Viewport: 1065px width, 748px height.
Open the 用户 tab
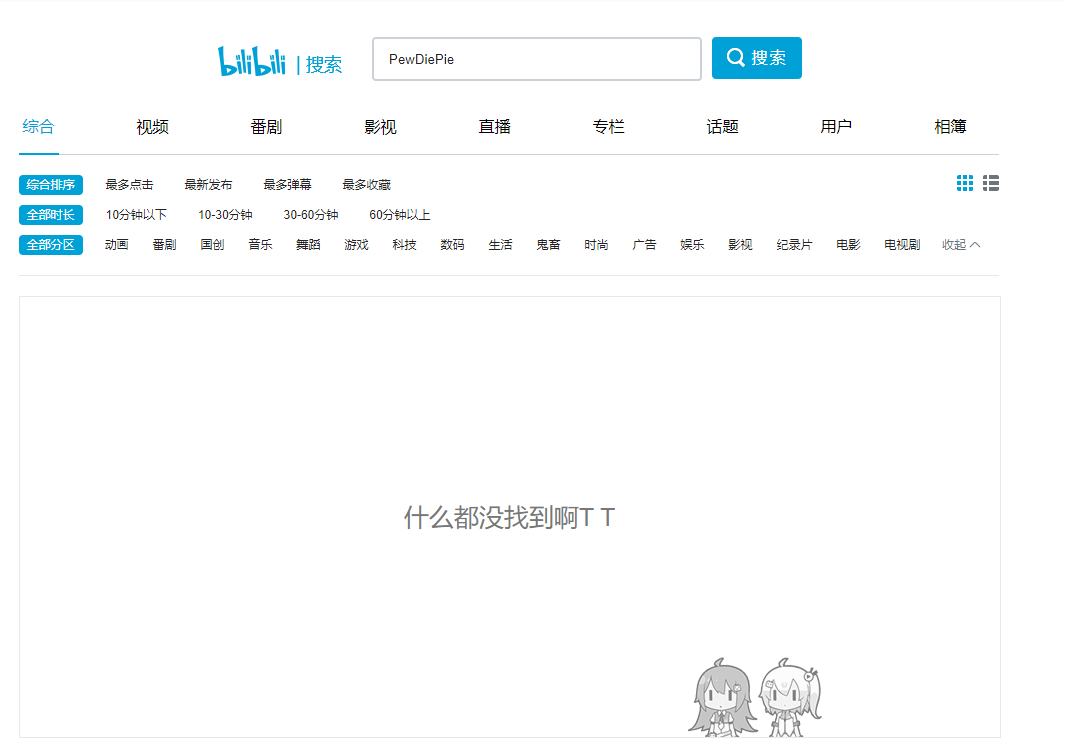(x=836, y=126)
